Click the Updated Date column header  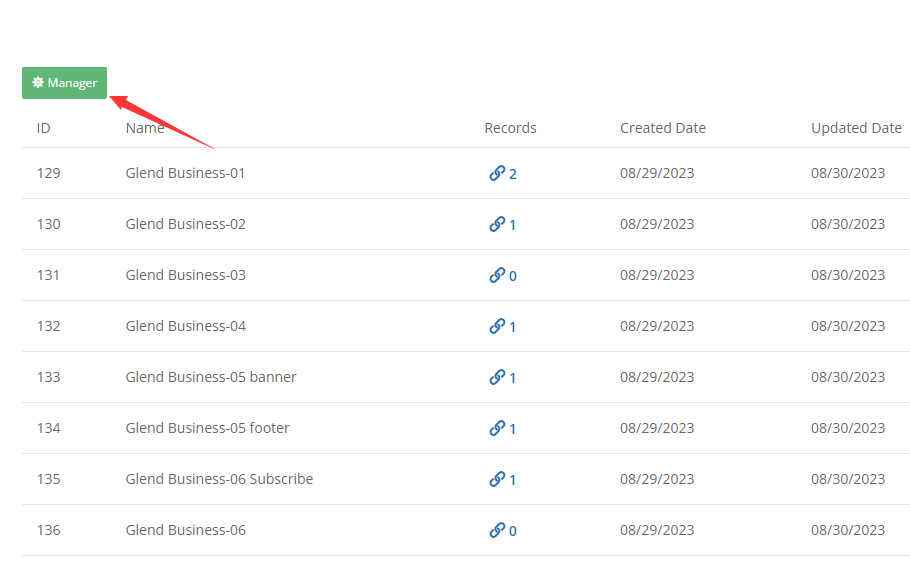[x=856, y=128]
